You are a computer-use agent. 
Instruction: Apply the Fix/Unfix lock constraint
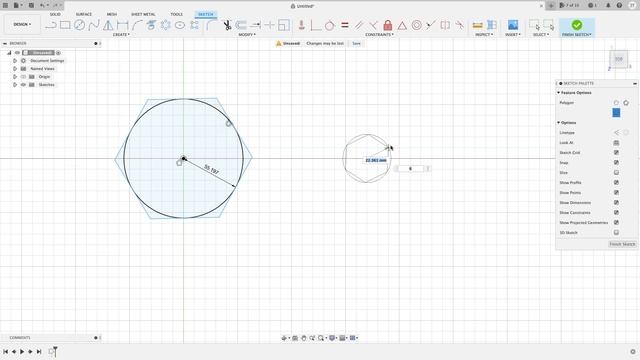point(388,25)
